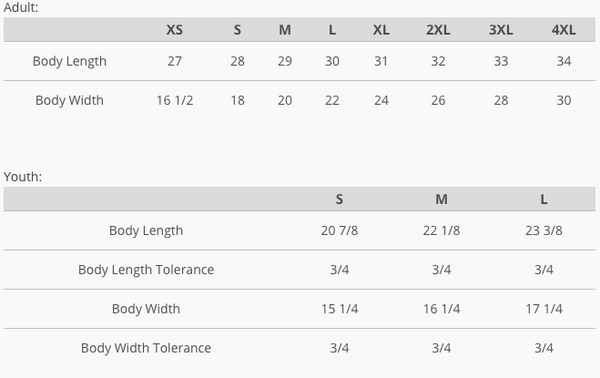Select the 16 1/2 body width value
The height and width of the screenshot is (378, 600).
pyautogui.click(x=174, y=100)
